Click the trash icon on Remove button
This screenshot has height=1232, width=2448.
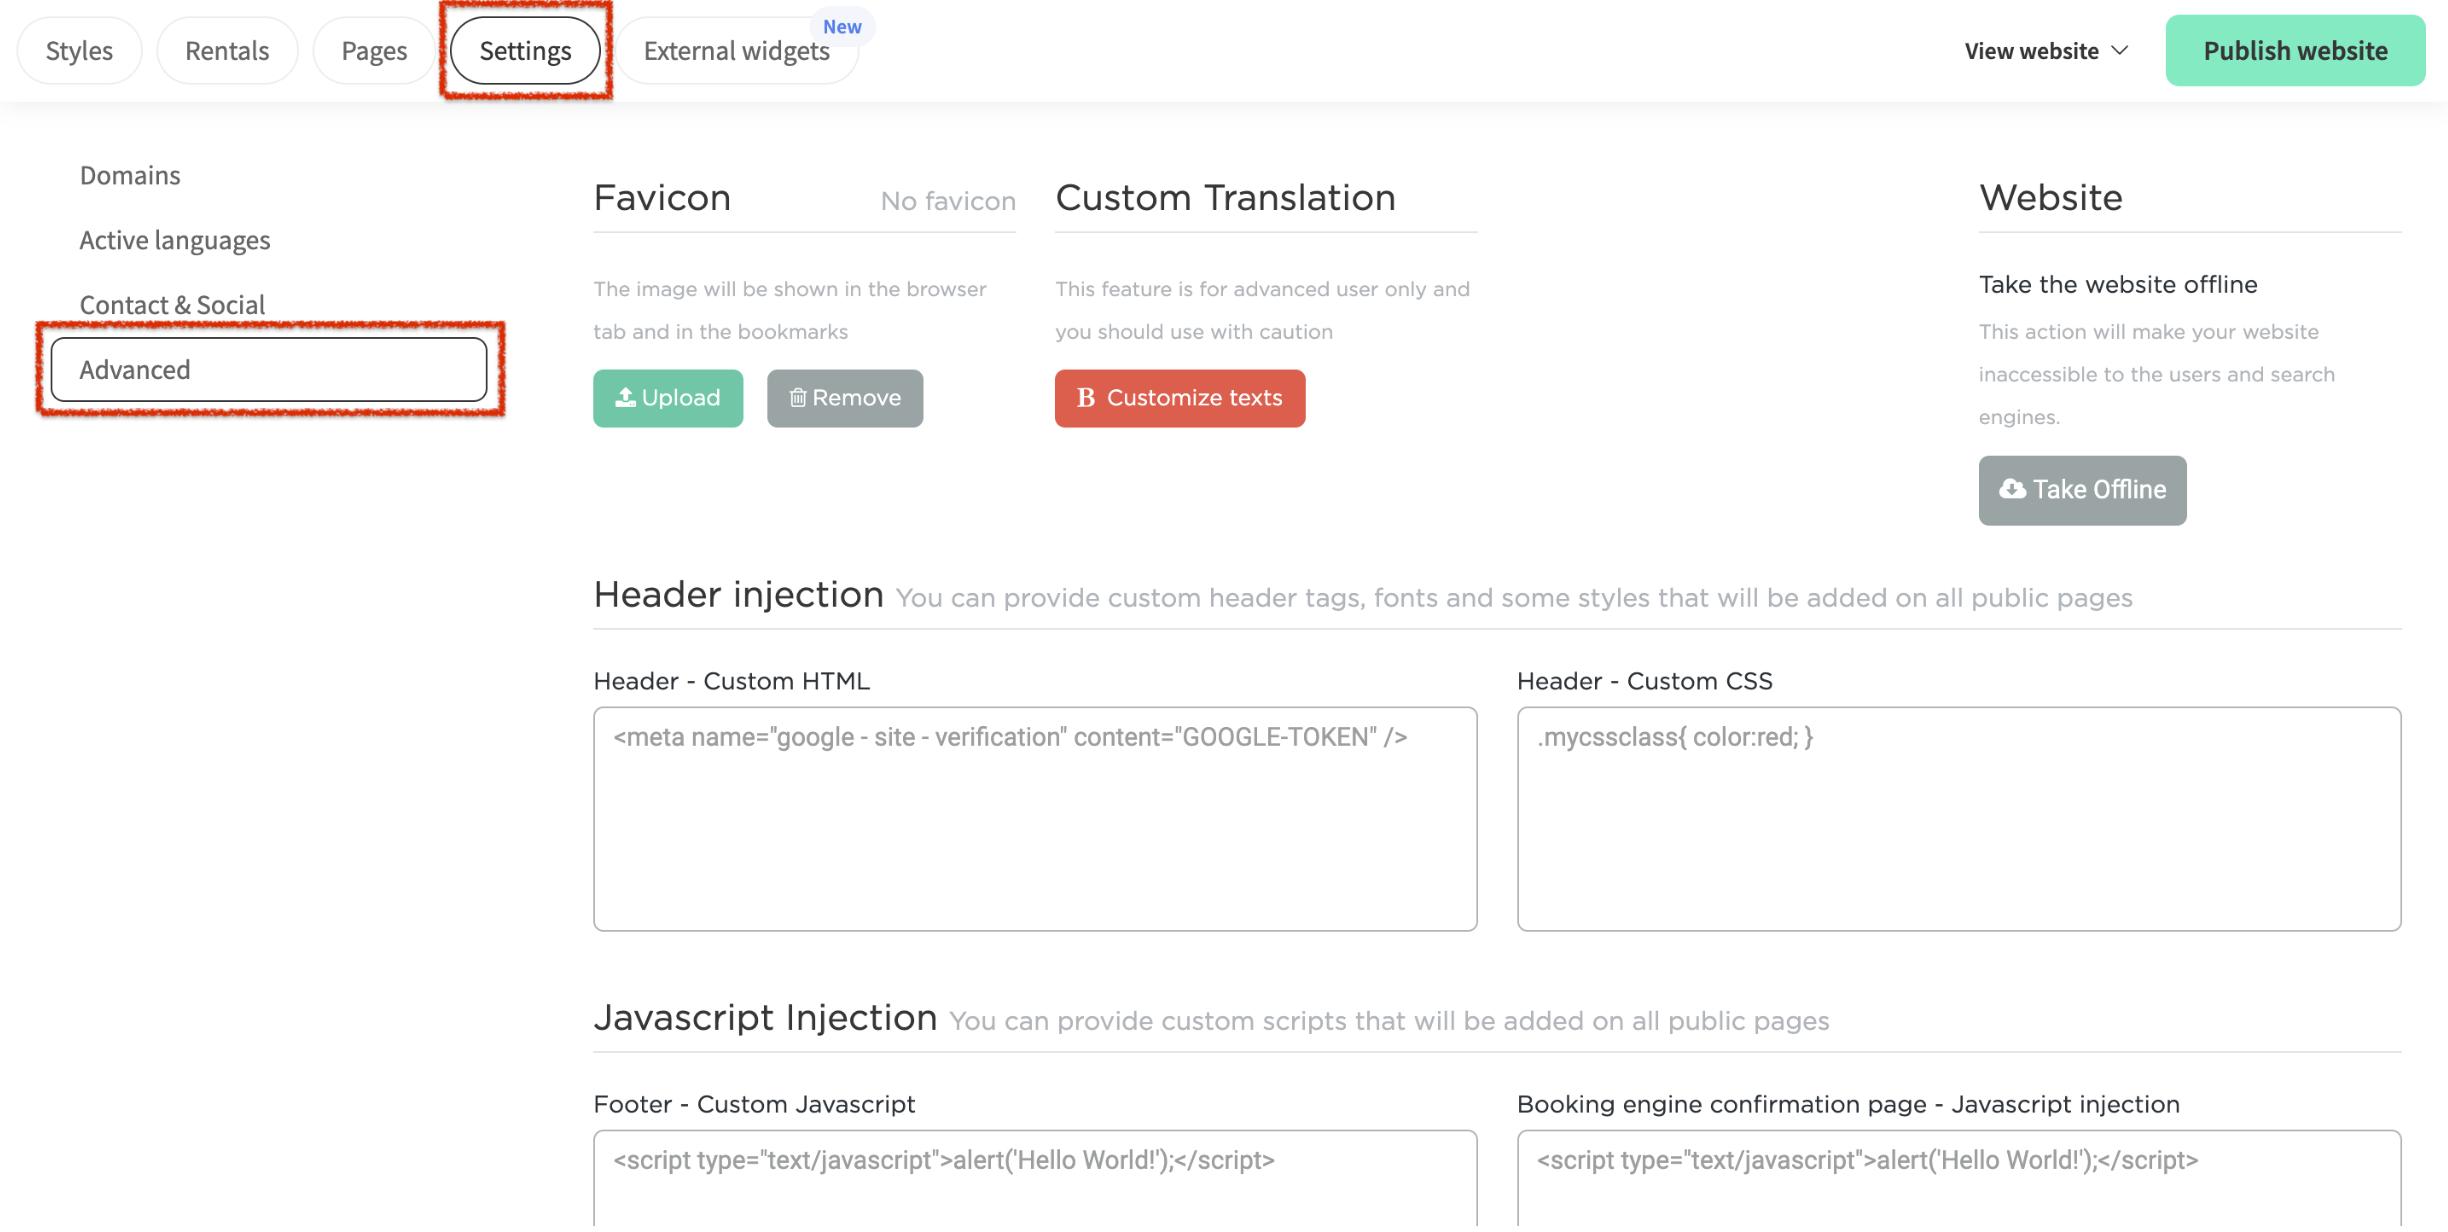(797, 398)
